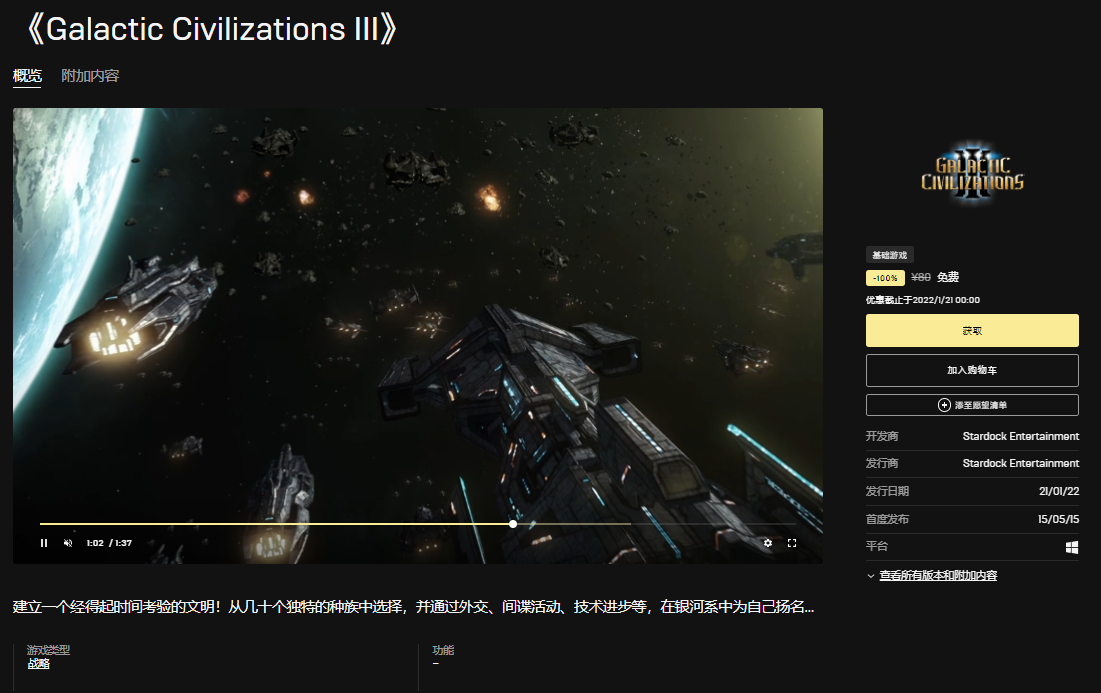Switch to 概览 tab
The height and width of the screenshot is (693, 1101).
point(27,76)
